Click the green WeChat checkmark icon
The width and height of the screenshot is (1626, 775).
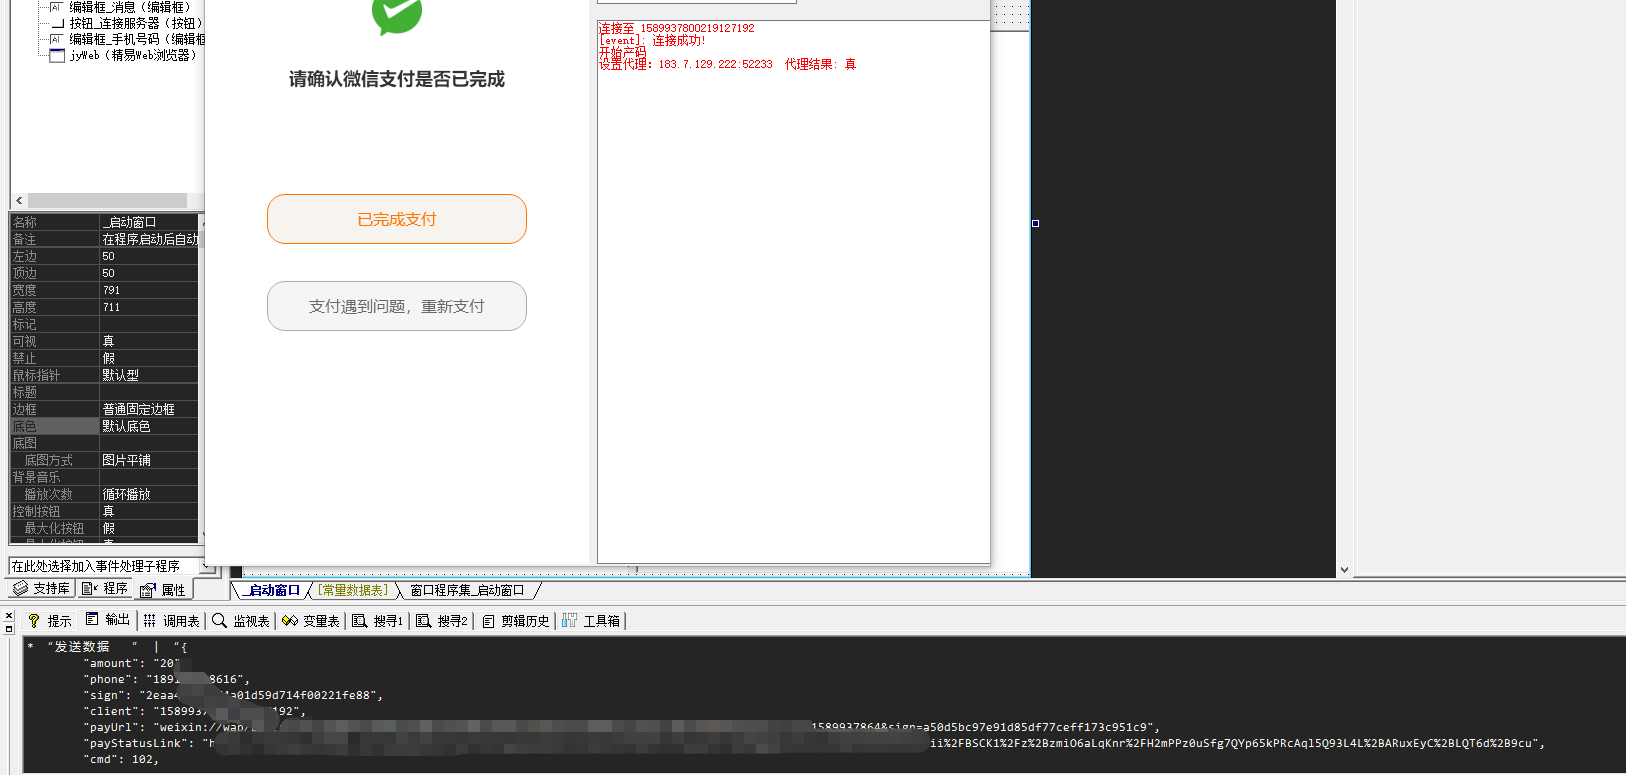397,16
